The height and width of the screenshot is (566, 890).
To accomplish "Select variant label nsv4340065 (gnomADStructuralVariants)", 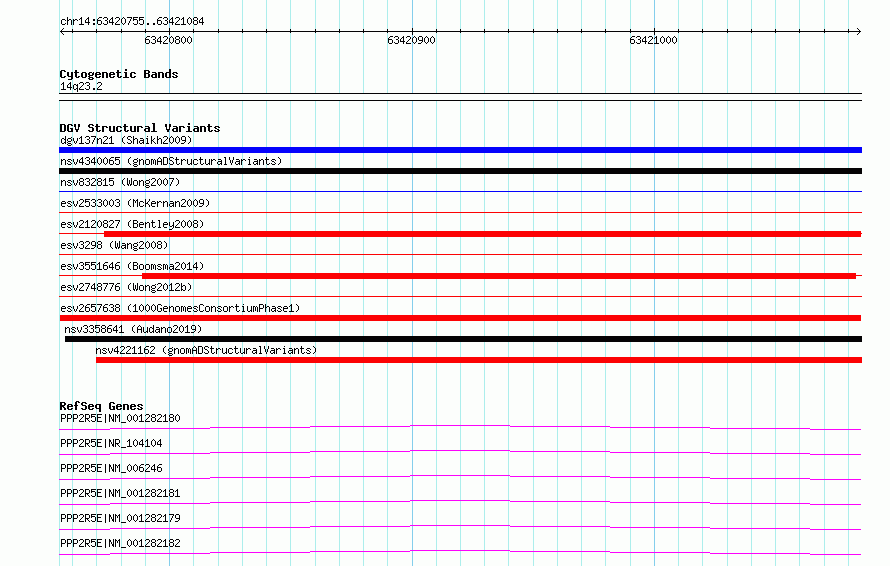I will pyautogui.click(x=171, y=161).
